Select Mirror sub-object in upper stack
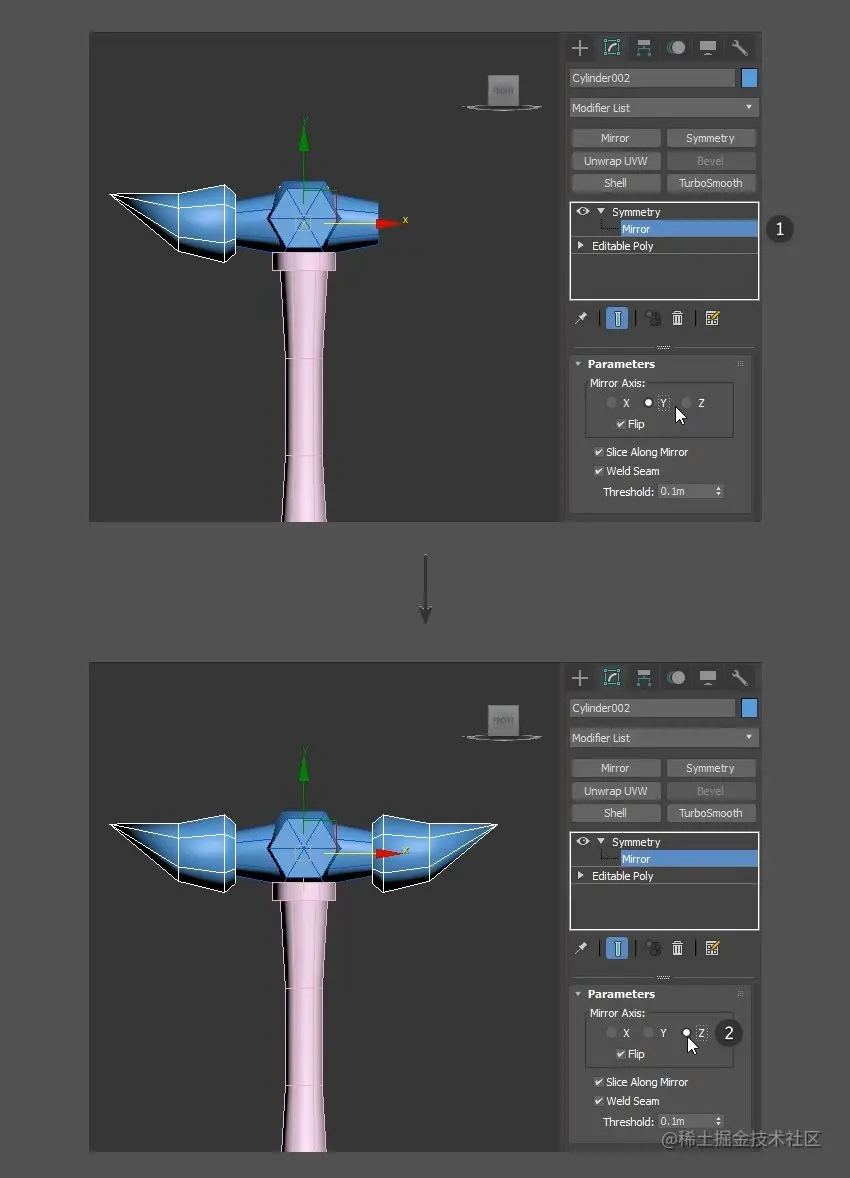The width and height of the screenshot is (850, 1178). click(688, 228)
